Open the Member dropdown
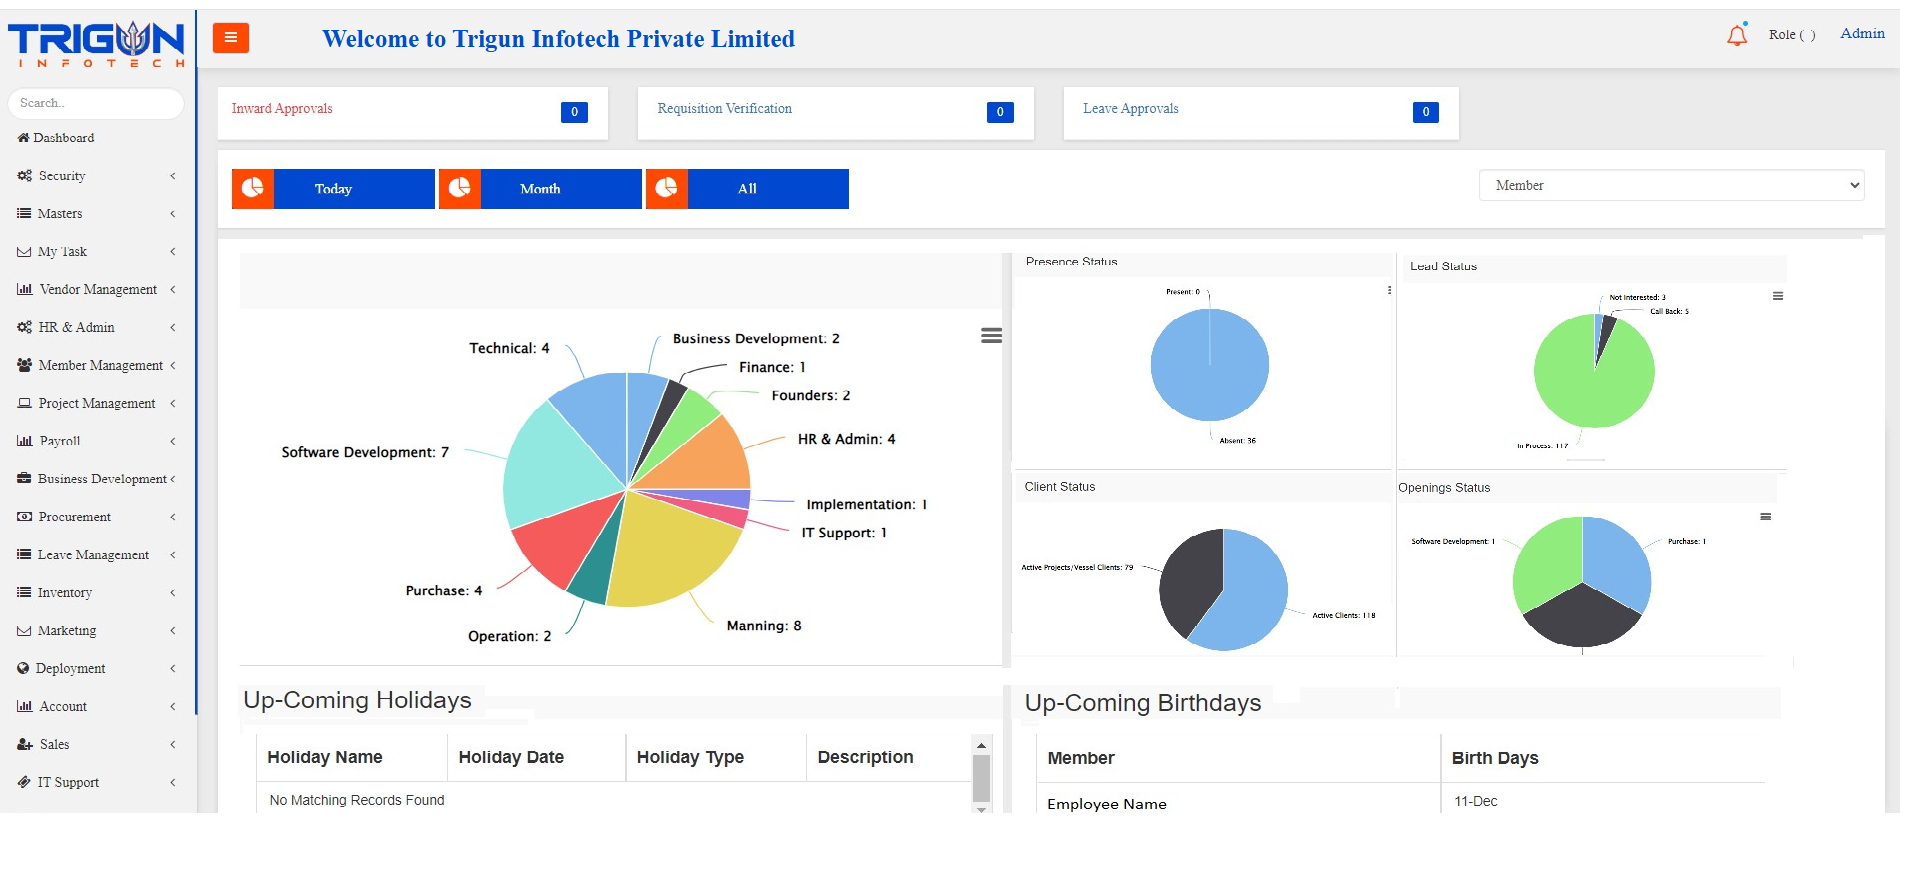This screenshot has height=872, width=1914. click(1671, 185)
